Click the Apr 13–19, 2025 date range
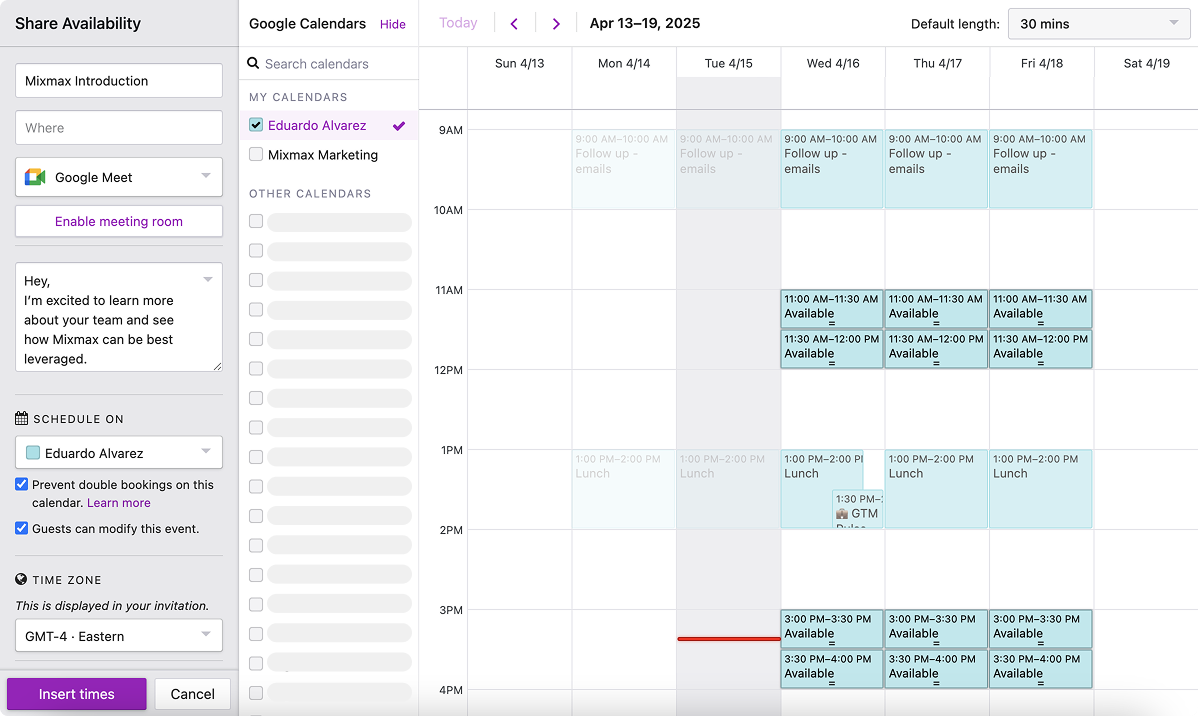The width and height of the screenshot is (1198, 716). pos(645,23)
